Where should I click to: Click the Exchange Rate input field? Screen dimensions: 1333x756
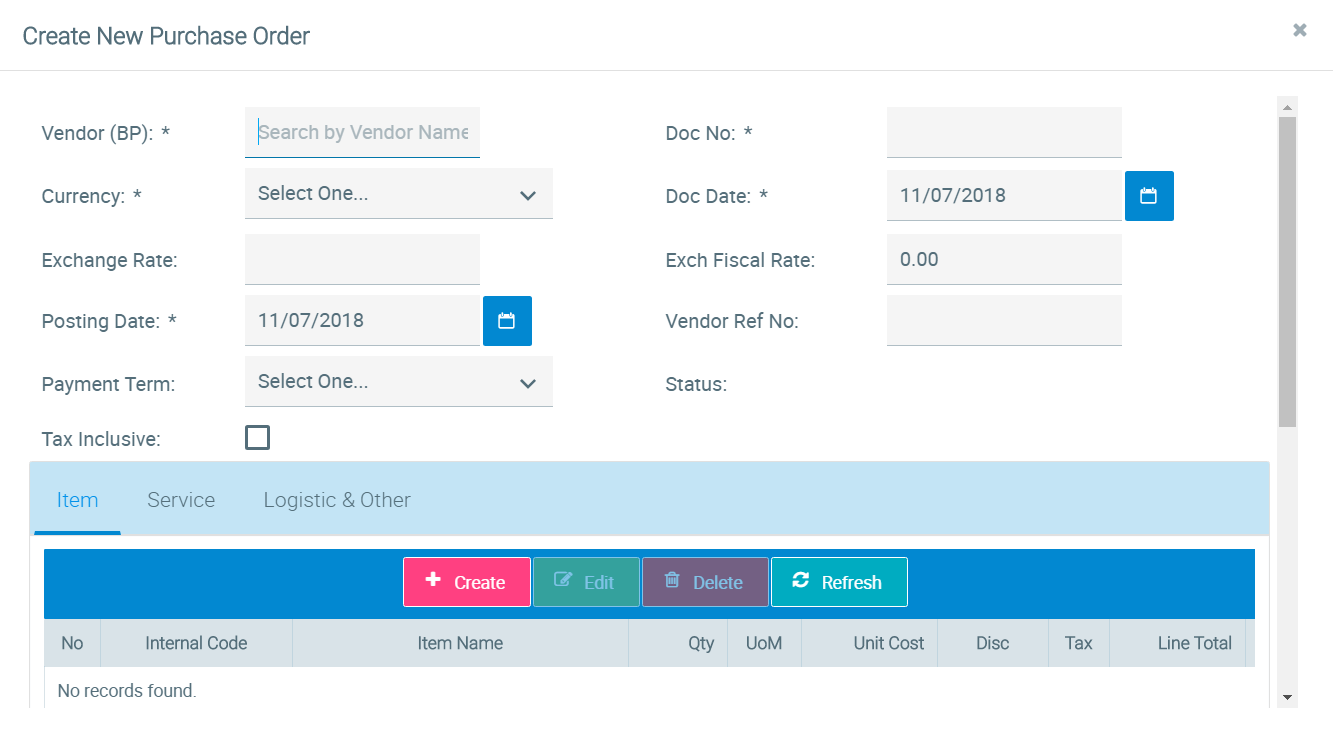click(362, 259)
